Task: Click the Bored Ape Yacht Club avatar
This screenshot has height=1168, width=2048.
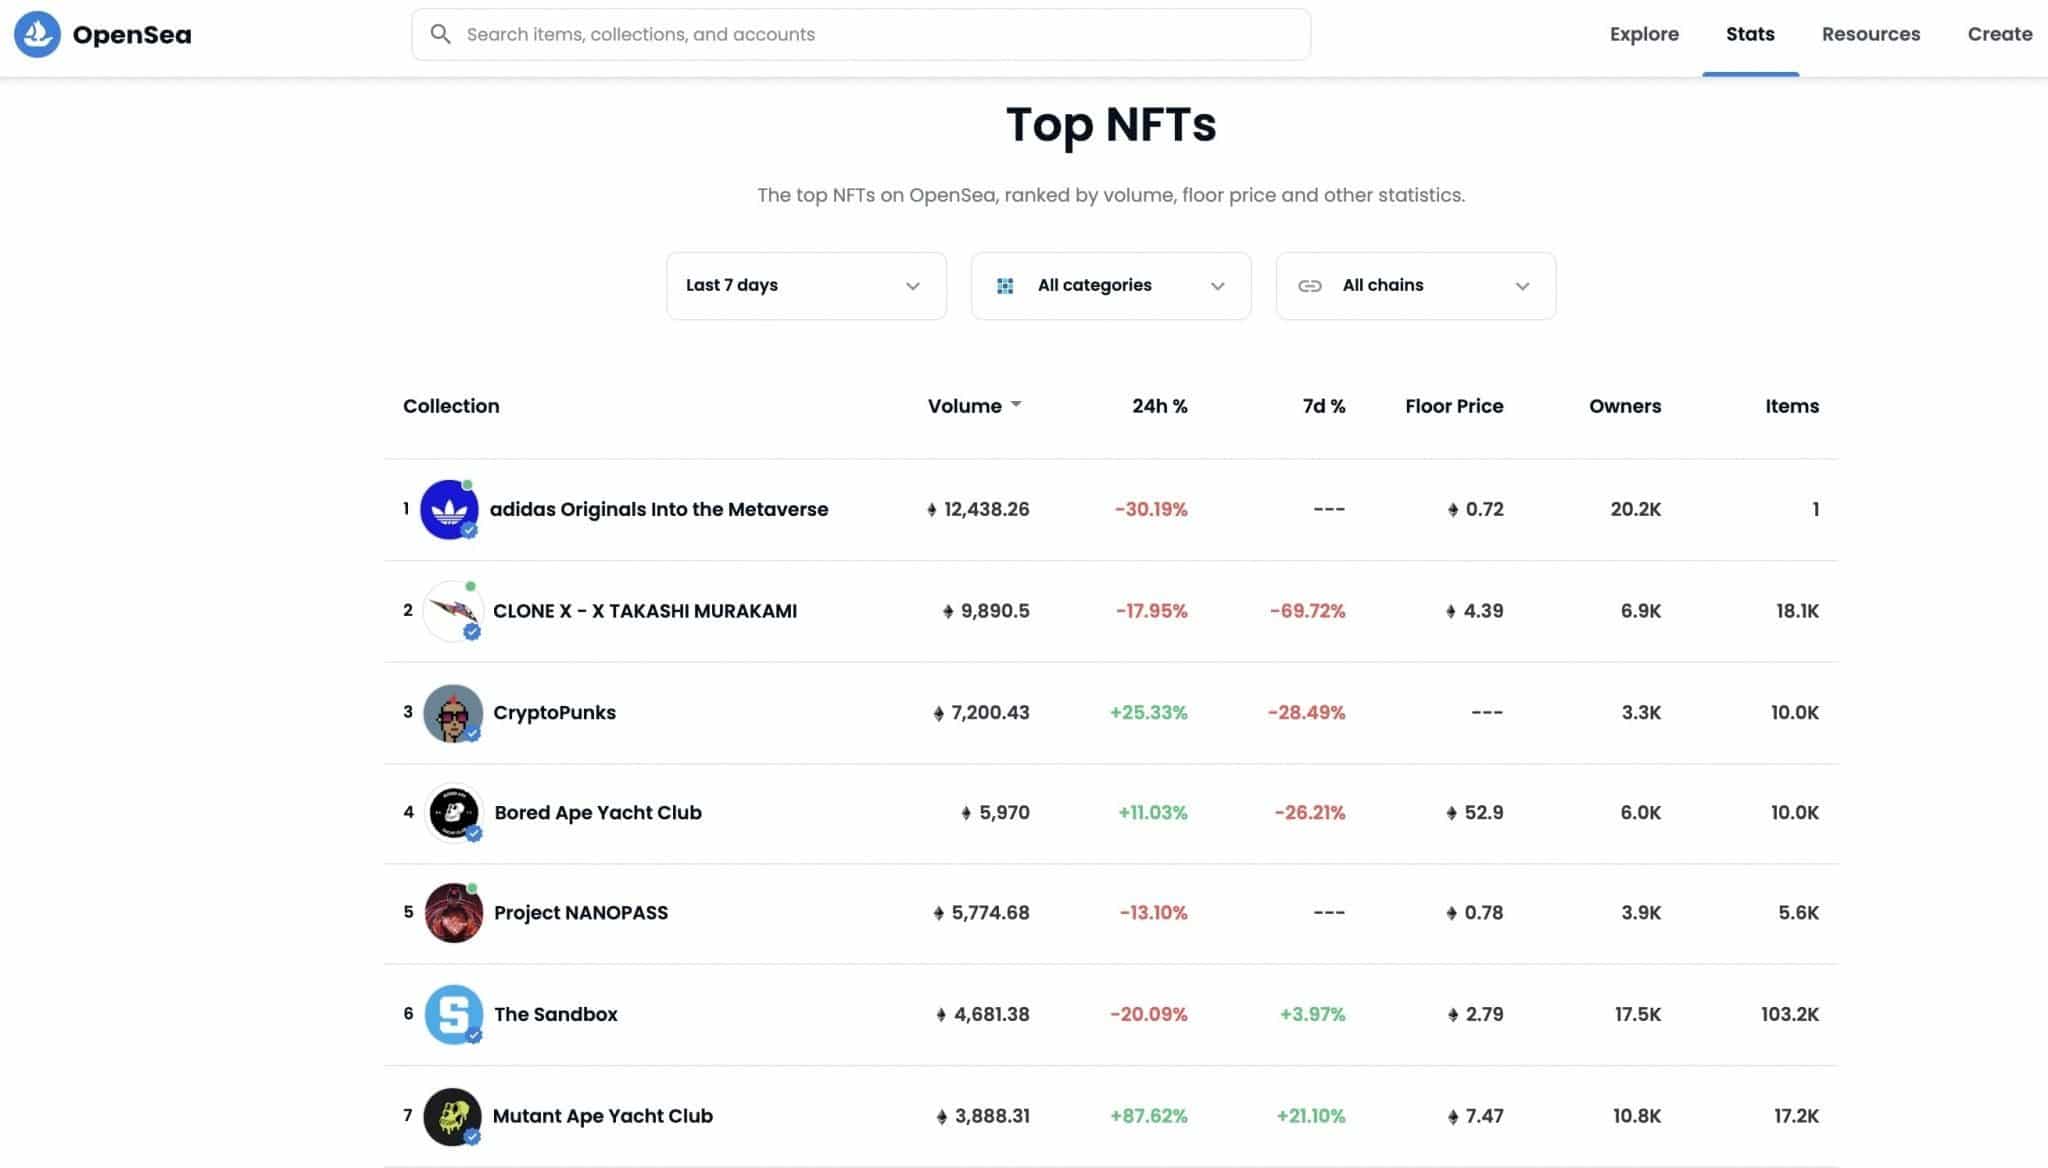Action: [x=452, y=813]
